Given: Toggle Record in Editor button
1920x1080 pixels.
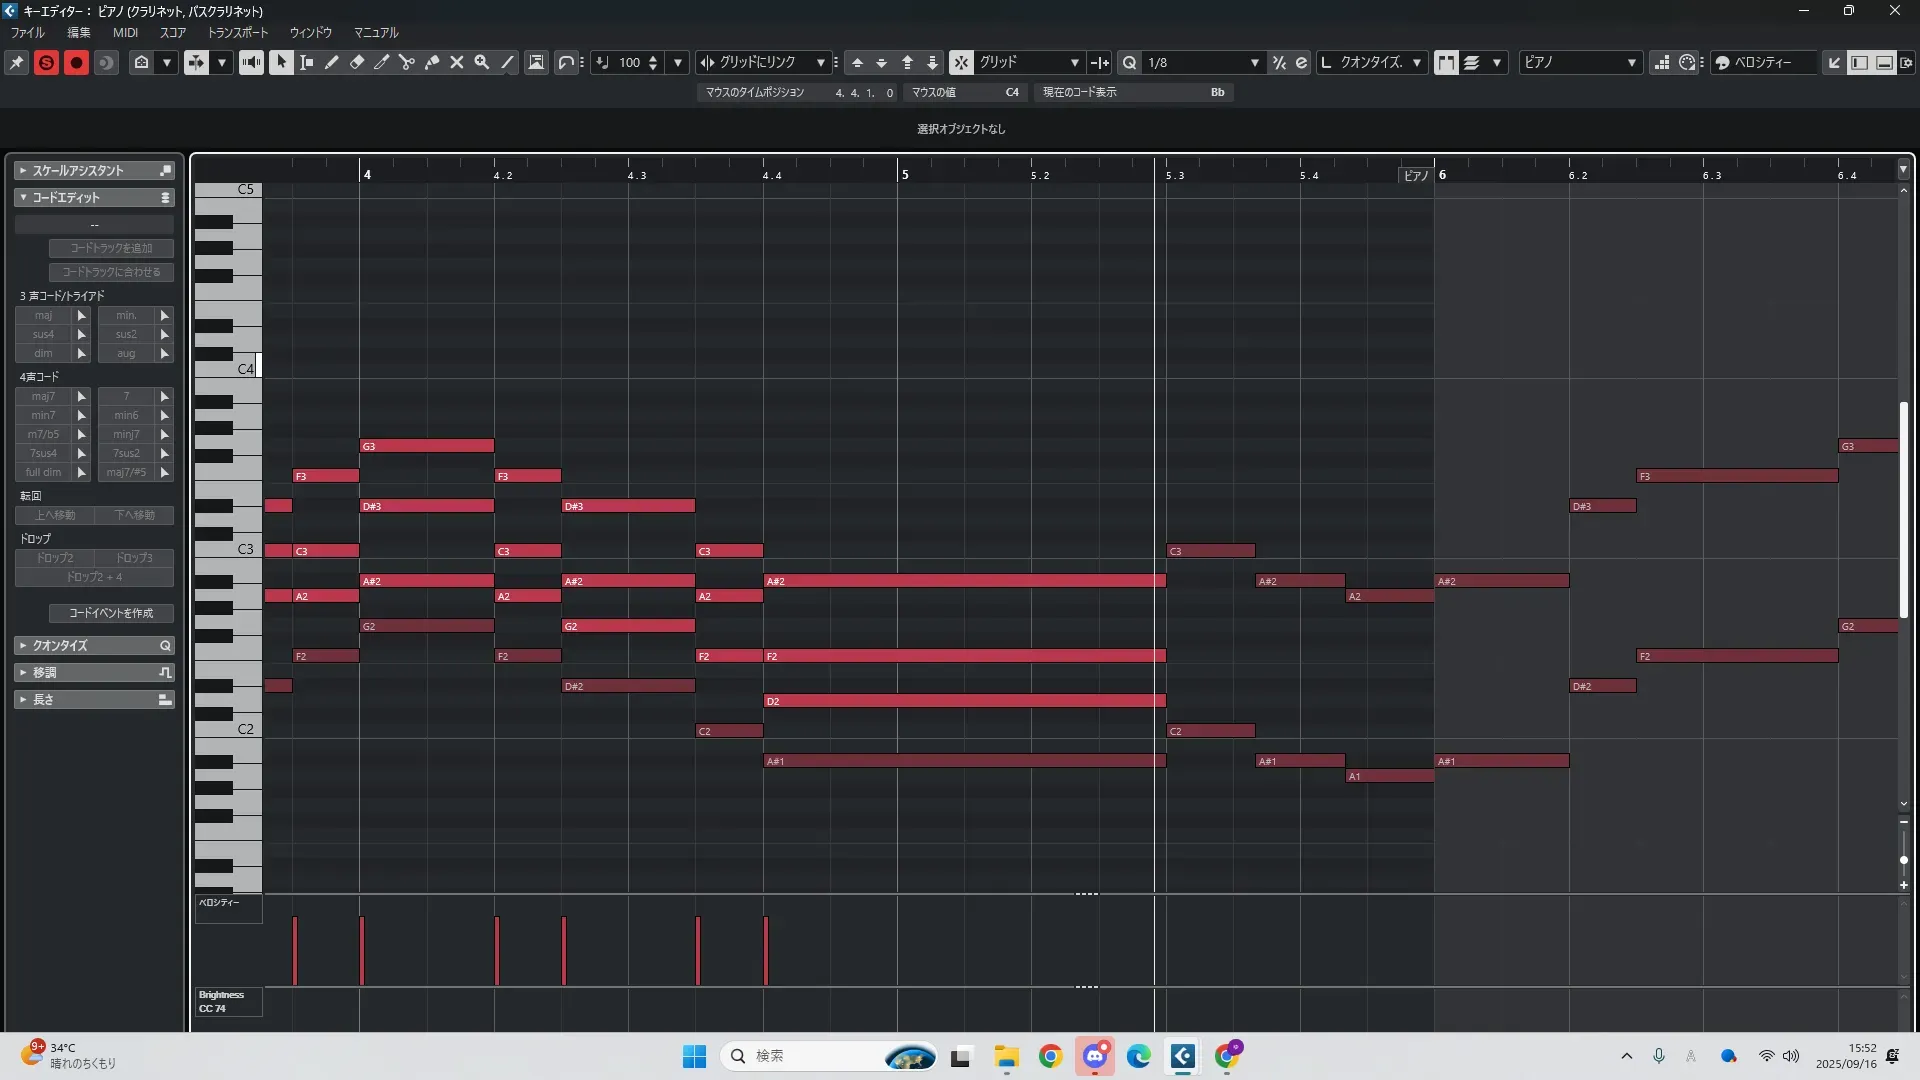Looking at the screenshot, I should pyautogui.click(x=76, y=62).
